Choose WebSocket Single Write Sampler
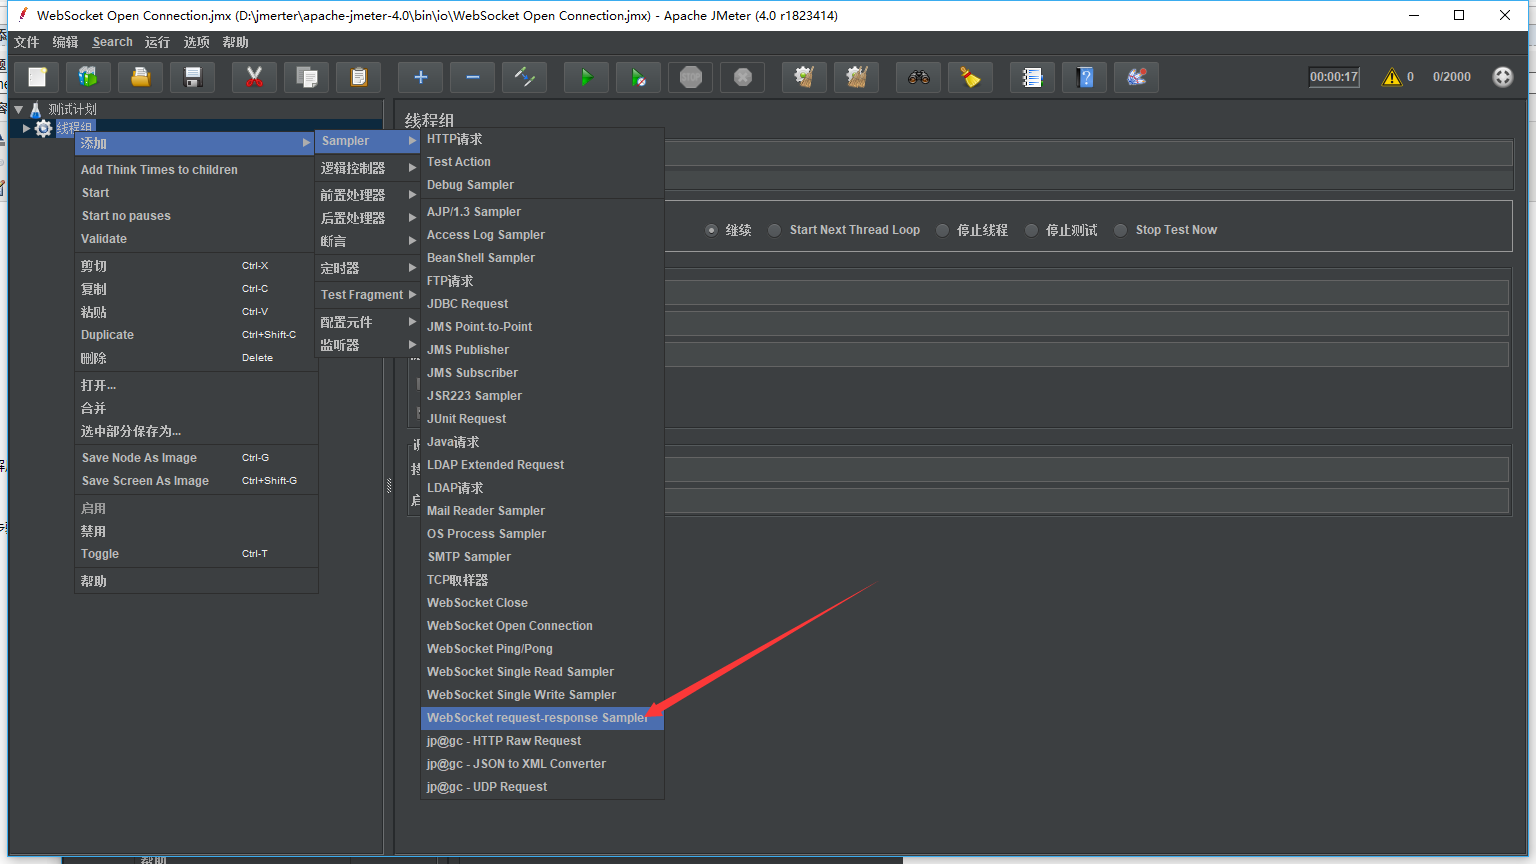 point(542,695)
